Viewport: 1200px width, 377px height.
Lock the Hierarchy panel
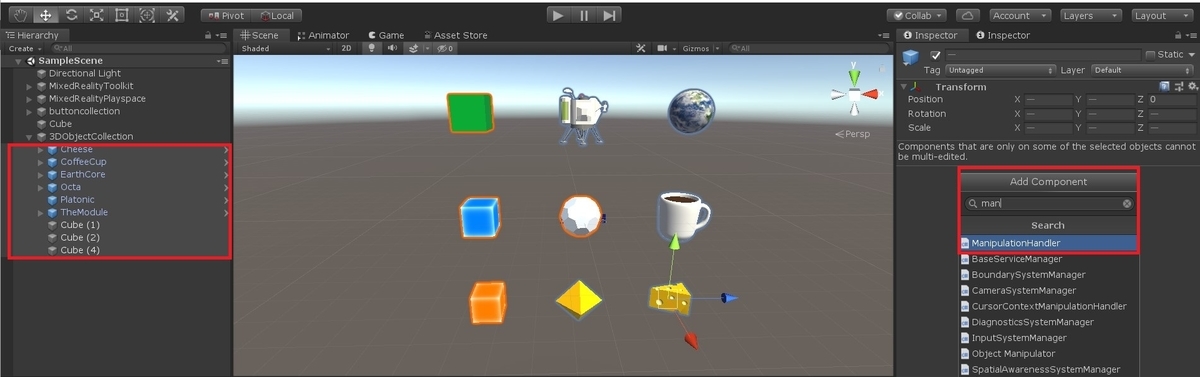point(208,35)
